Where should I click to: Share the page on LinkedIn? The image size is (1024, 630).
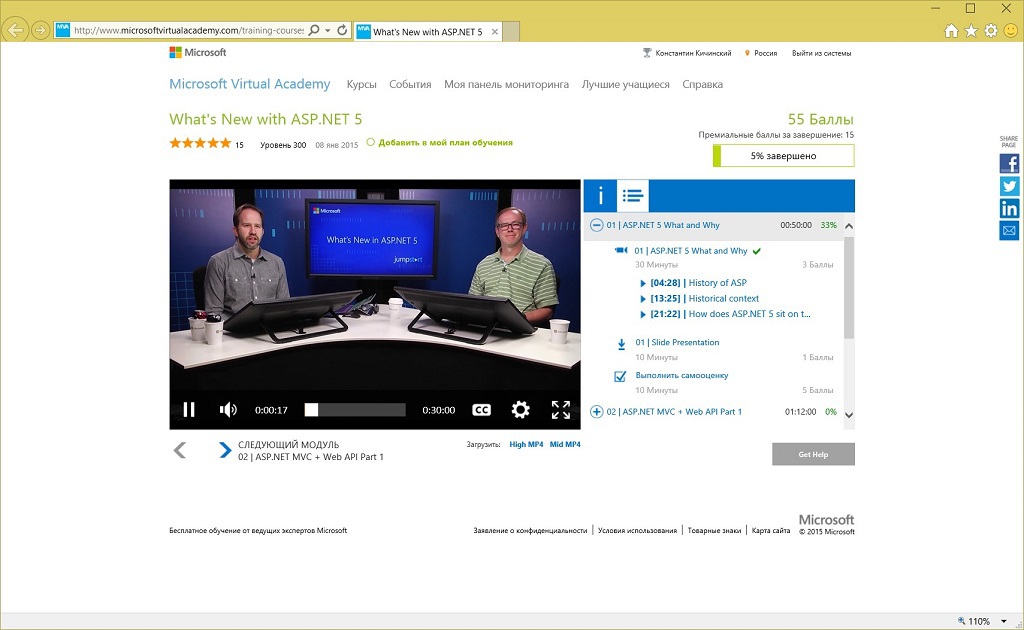pyautogui.click(x=1009, y=208)
